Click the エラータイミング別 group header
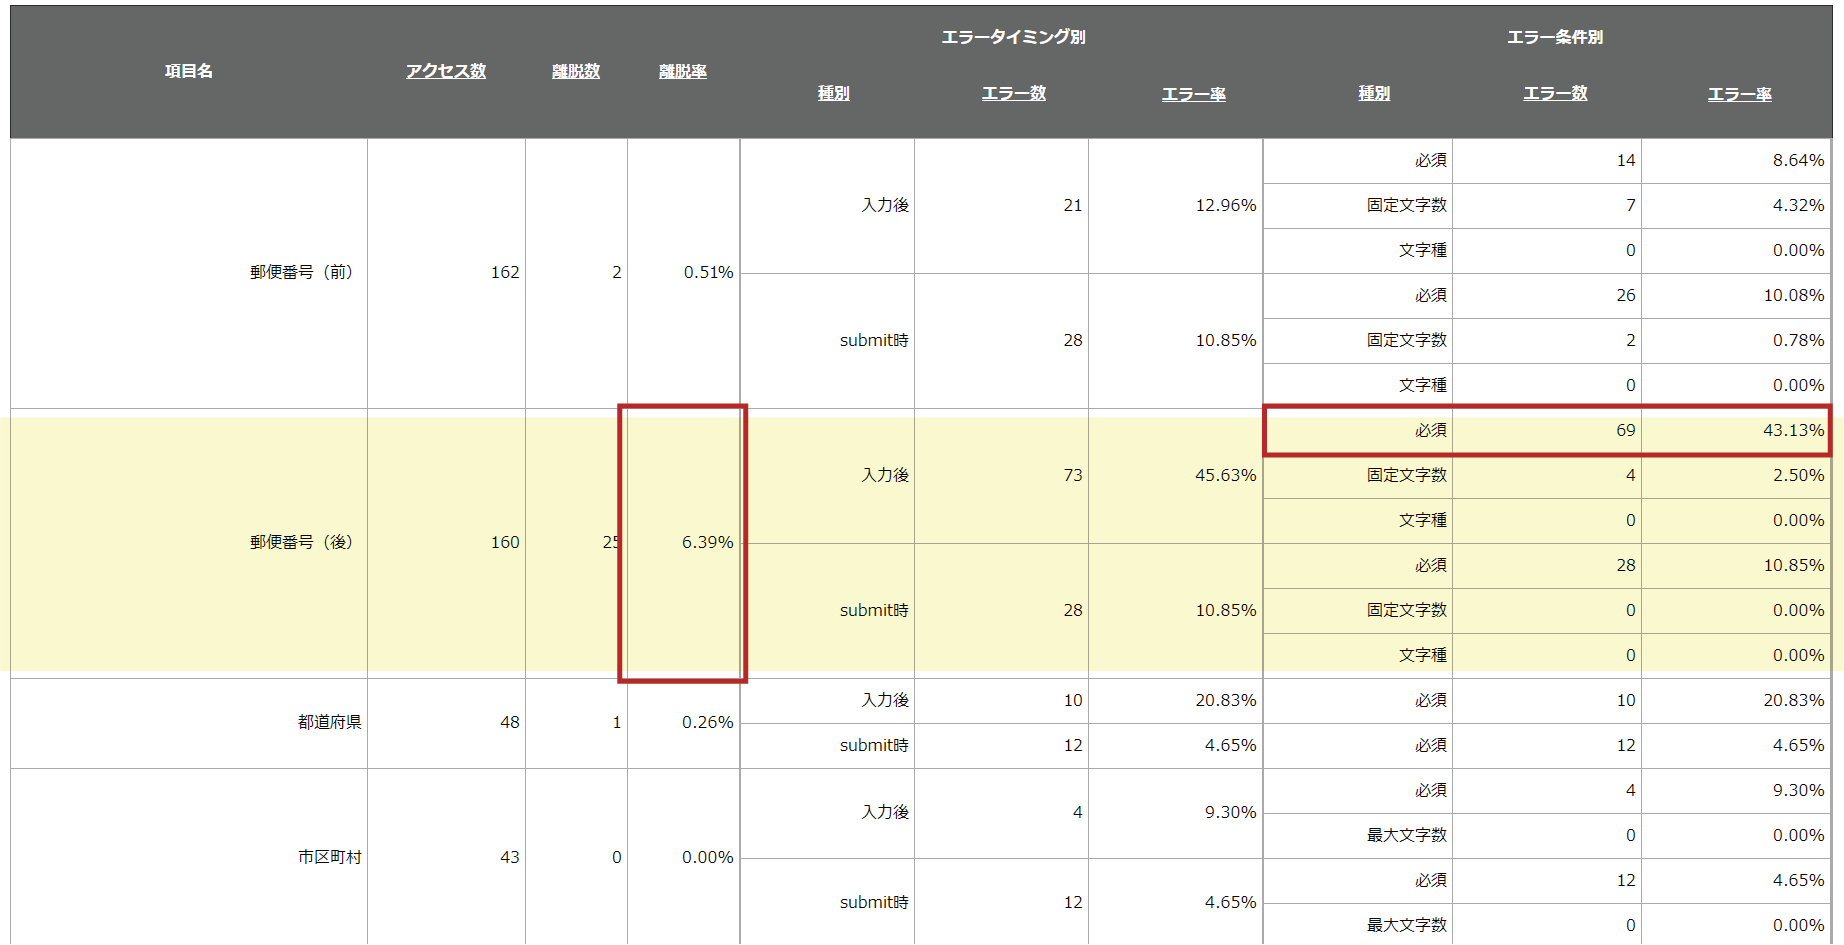Viewport: 1844px width, 945px height. [1014, 37]
